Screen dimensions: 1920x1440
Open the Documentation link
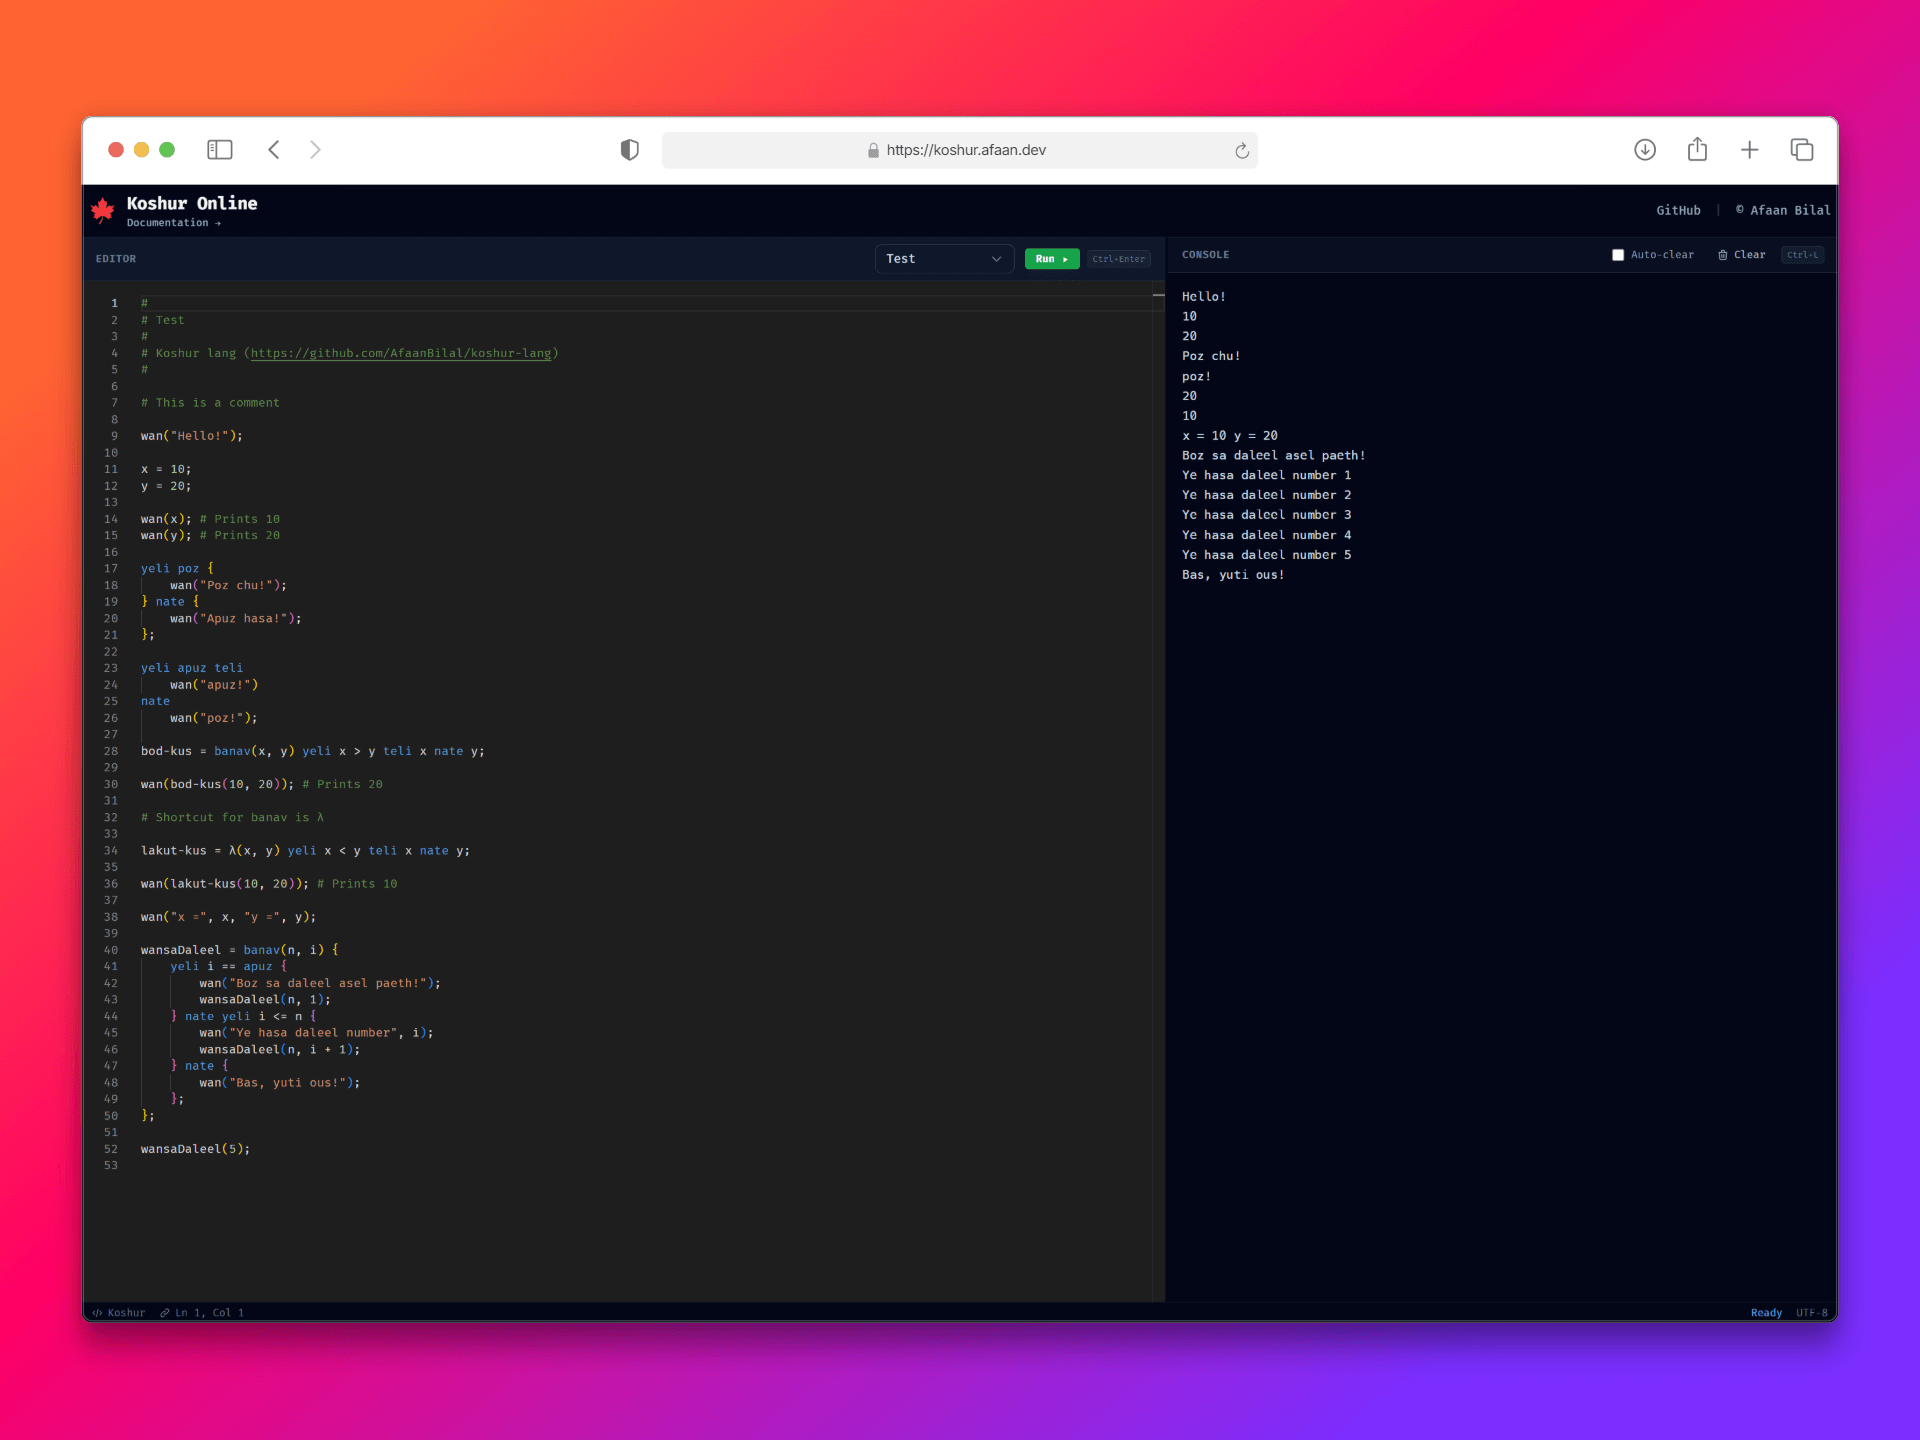pos(173,223)
